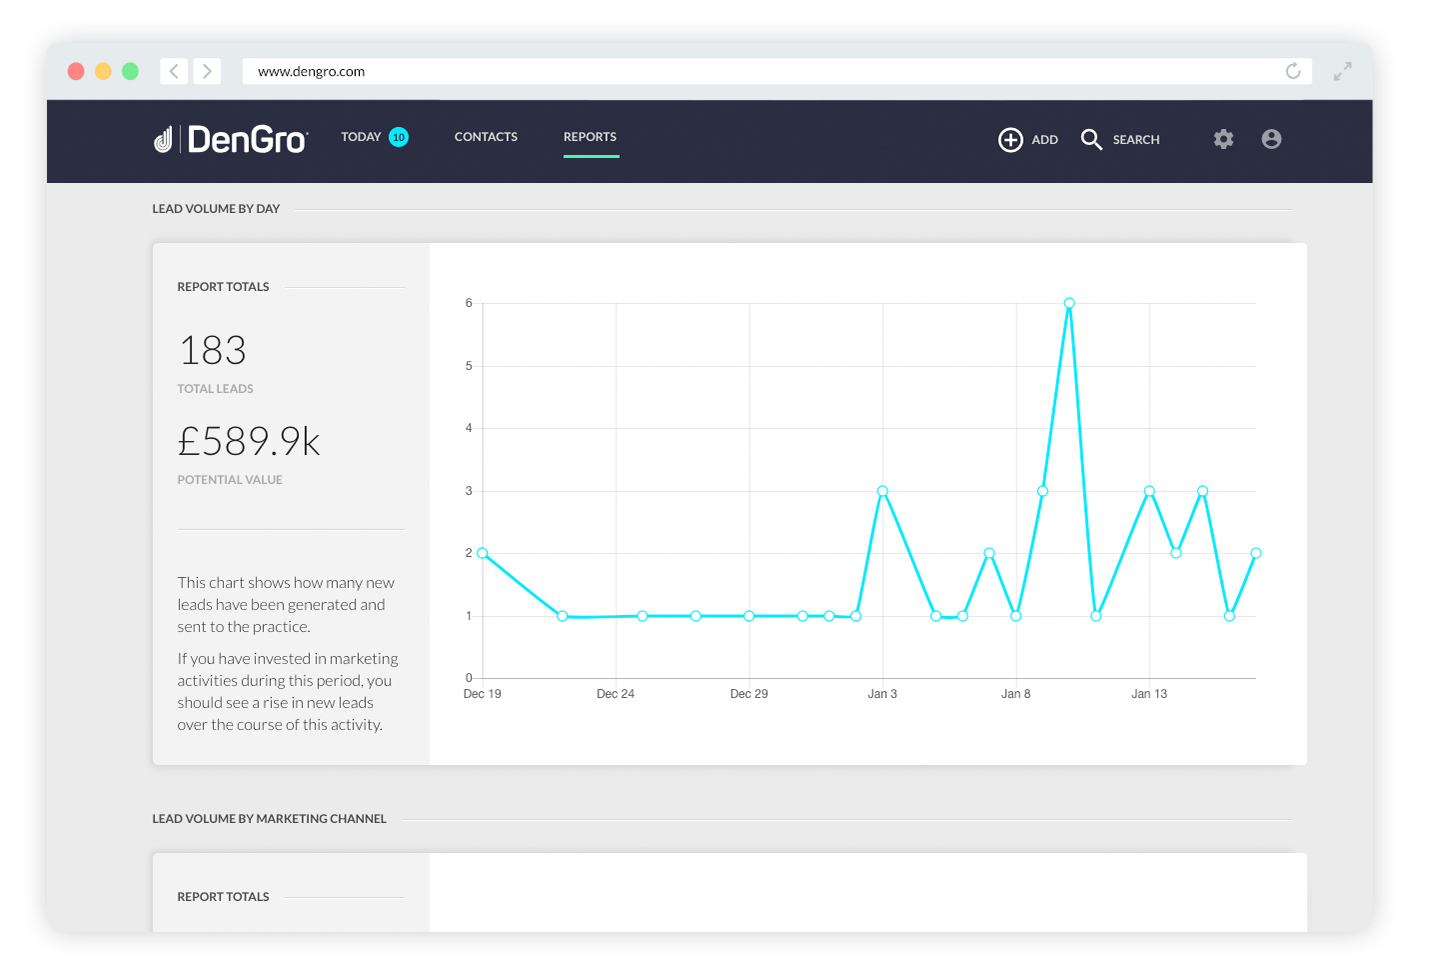
Task: Open the Today tab
Action: (361, 137)
